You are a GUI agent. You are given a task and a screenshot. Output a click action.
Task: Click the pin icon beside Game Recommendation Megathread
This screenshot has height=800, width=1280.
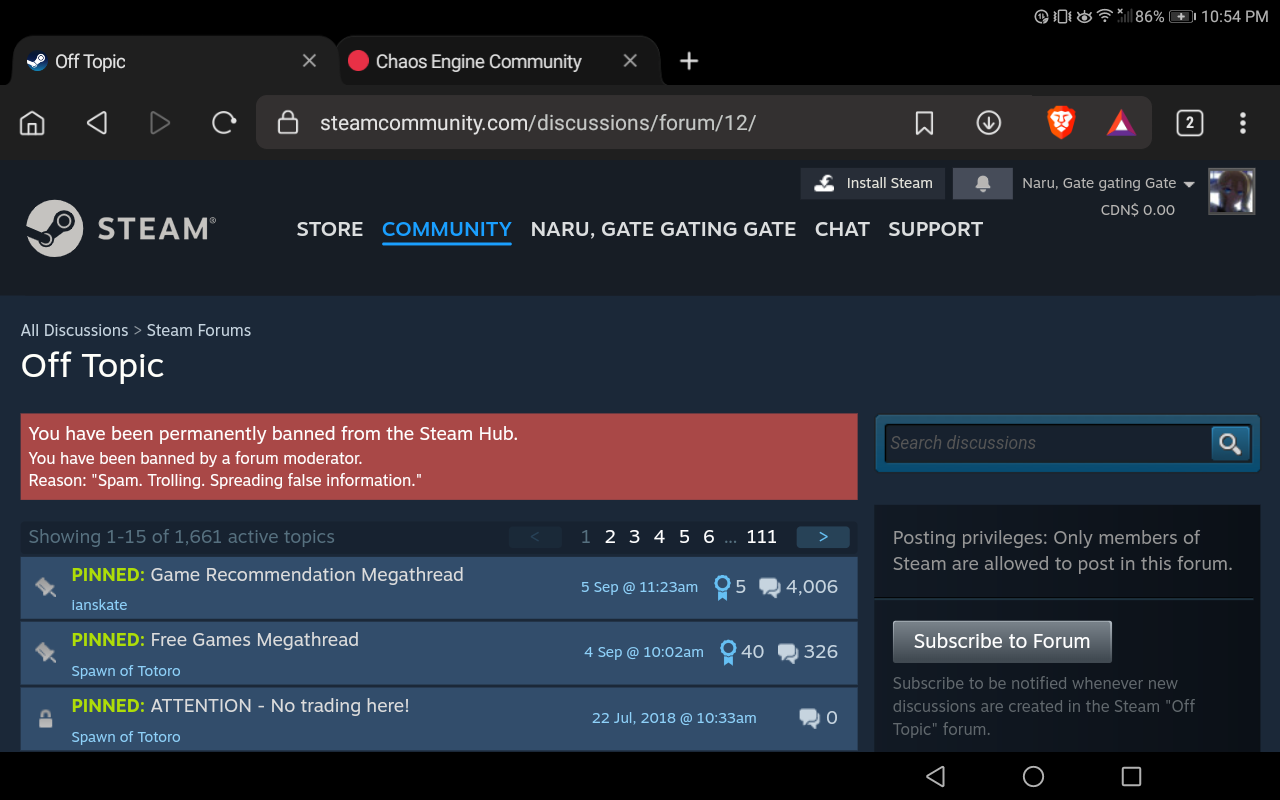[45, 587]
